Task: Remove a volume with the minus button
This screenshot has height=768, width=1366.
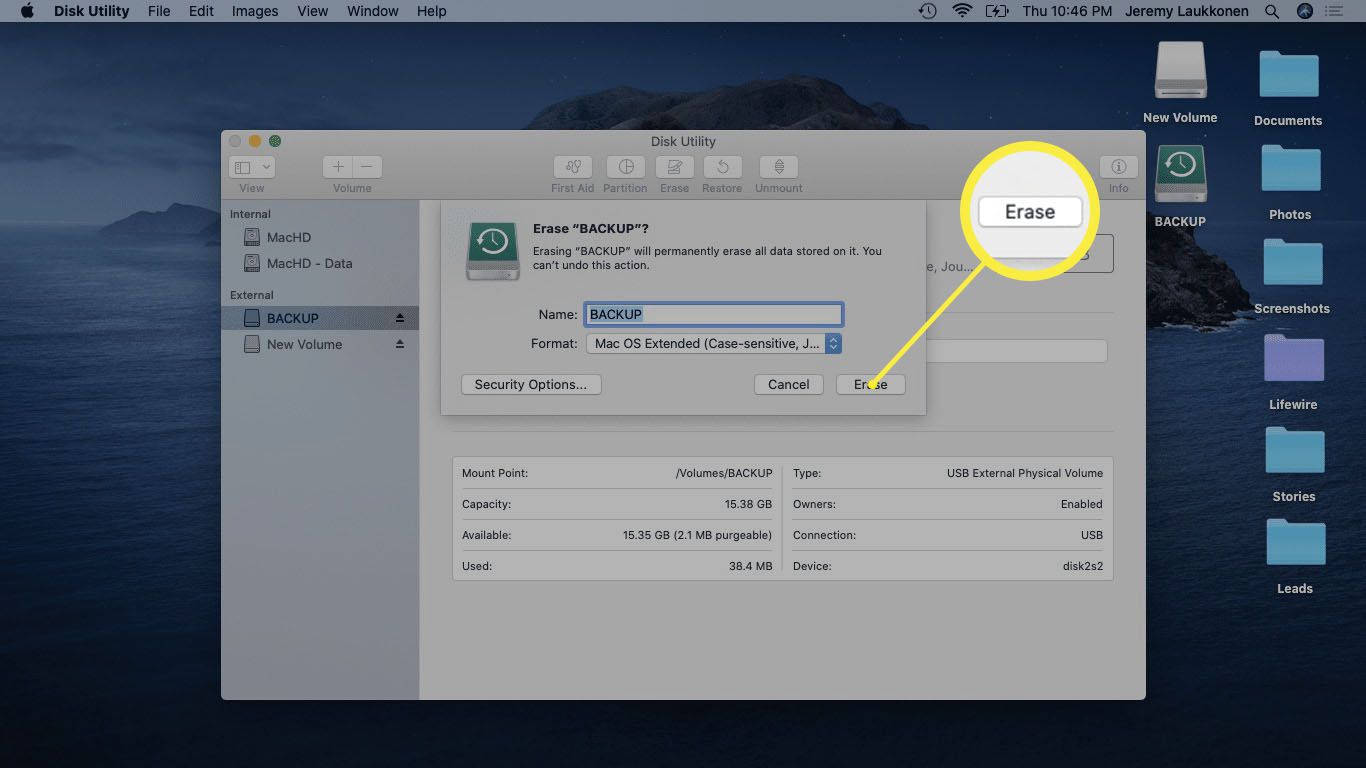Action: [x=367, y=167]
